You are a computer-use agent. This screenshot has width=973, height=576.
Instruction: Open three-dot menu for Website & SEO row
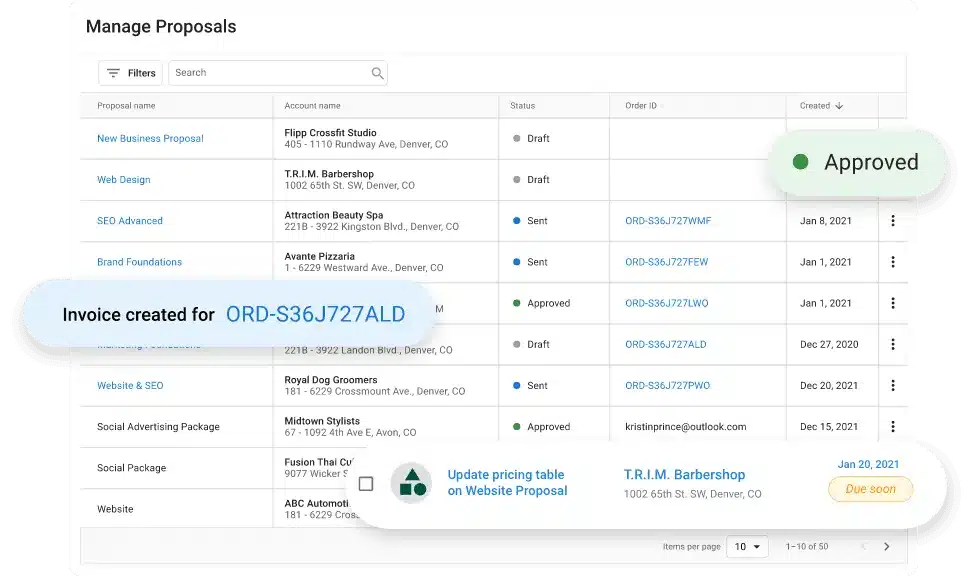click(893, 385)
